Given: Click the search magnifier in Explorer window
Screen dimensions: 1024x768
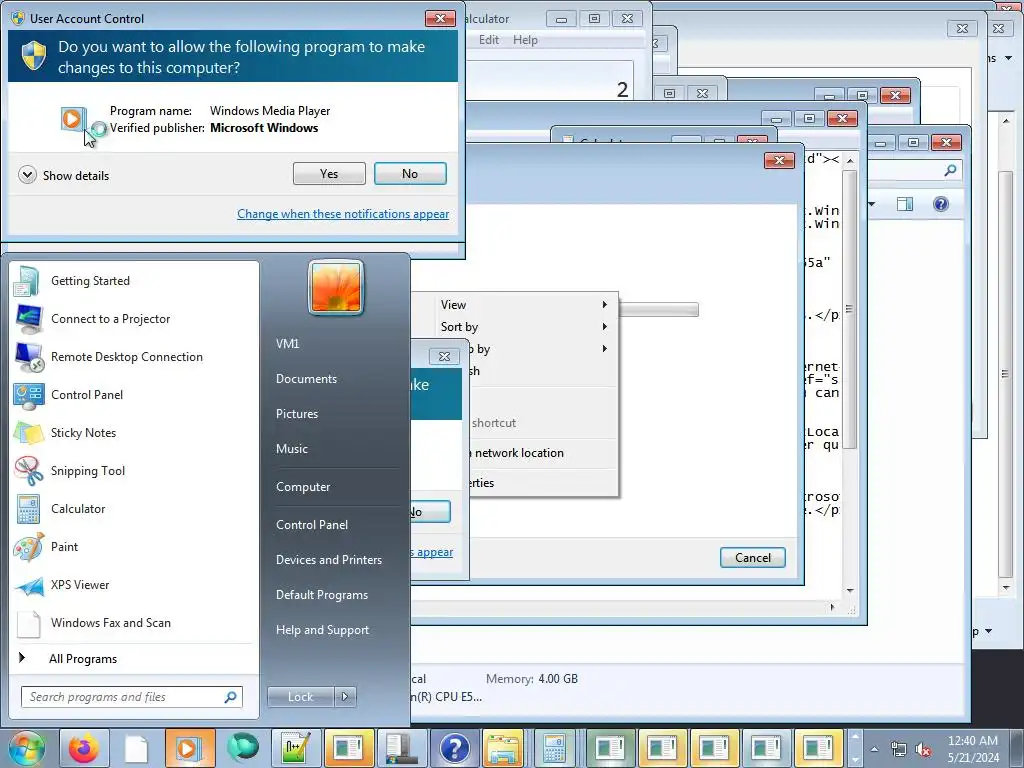Looking at the screenshot, I should (x=950, y=170).
